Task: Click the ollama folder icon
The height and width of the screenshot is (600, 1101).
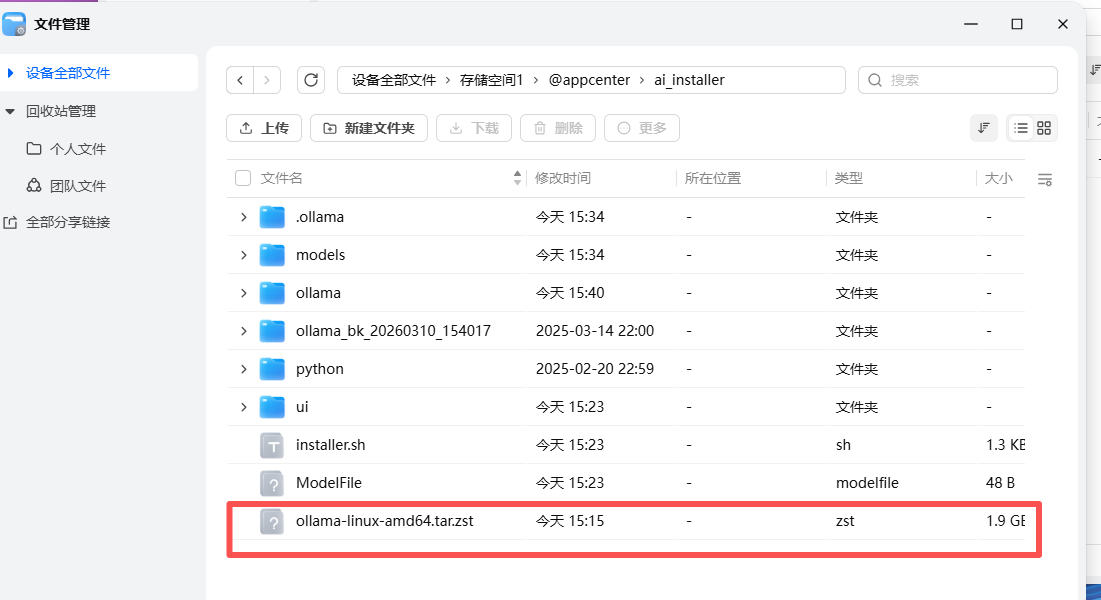Action: point(272,293)
